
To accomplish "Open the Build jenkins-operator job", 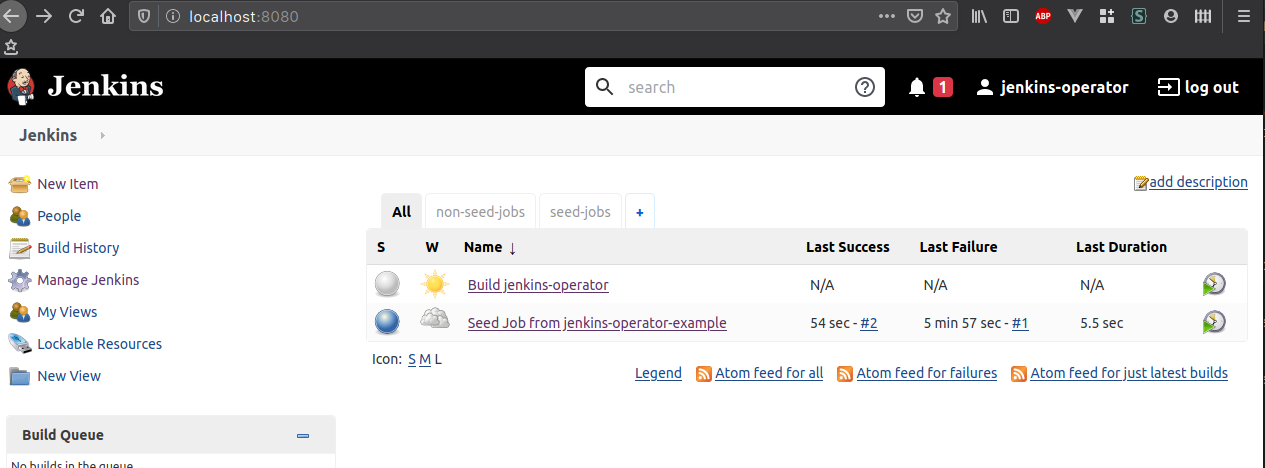I will click(538, 285).
